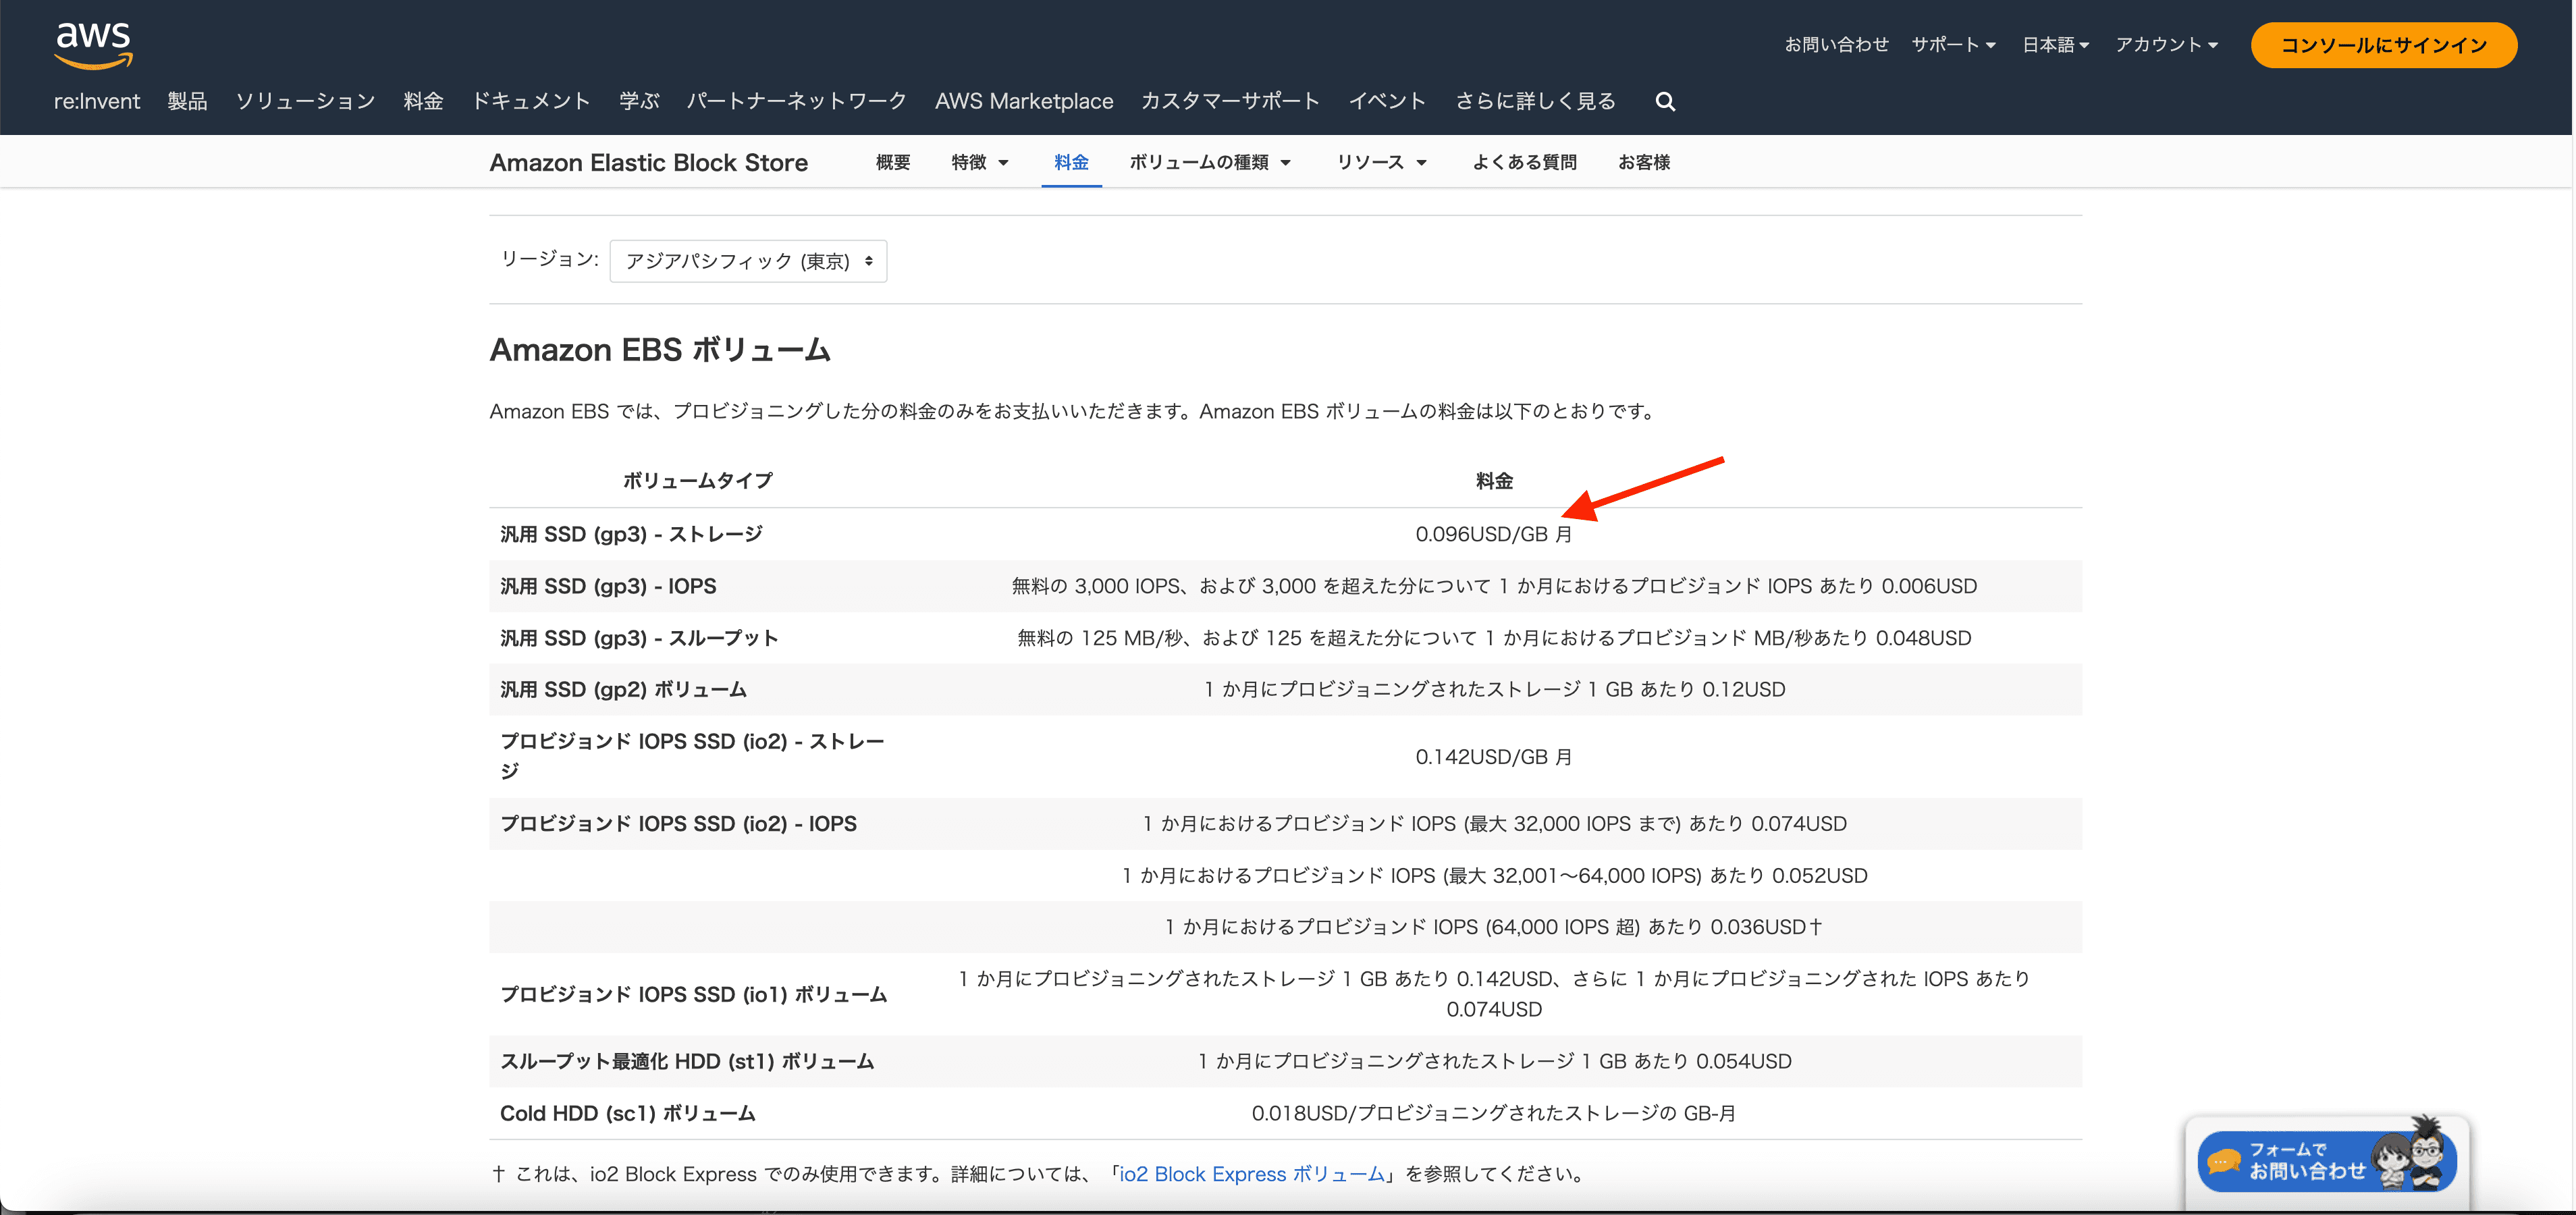Screen dimensions: 2576x1215
Task: Click the 0.142USD/GB 月 price
Action: point(1493,757)
